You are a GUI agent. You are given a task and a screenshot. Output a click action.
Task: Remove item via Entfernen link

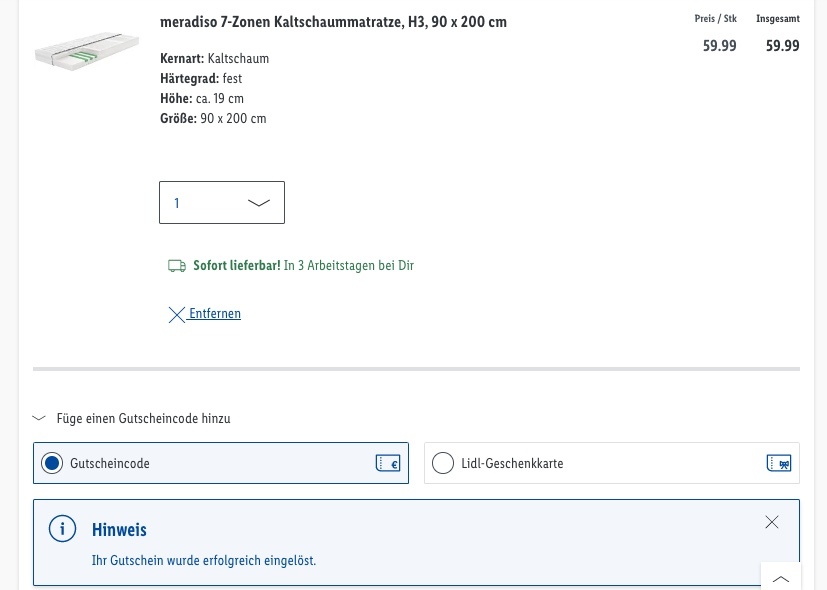(x=215, y=313)
